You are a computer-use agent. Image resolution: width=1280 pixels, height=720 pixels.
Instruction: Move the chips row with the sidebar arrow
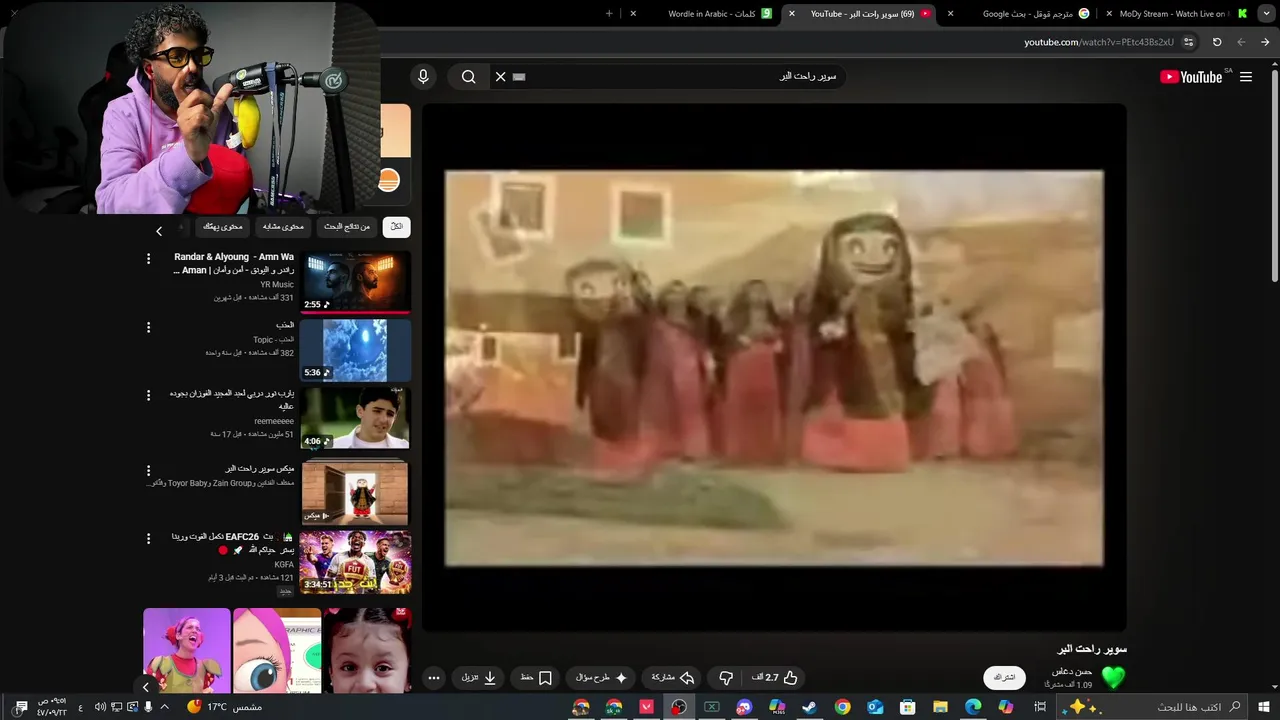(159, 231)
